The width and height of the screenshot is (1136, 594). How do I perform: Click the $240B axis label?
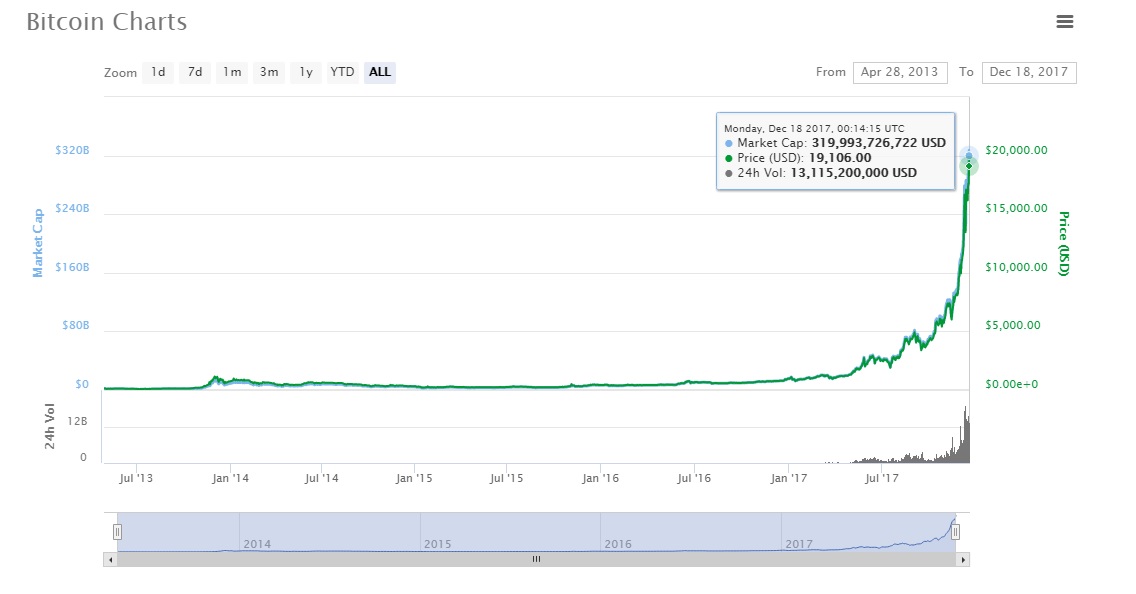point(72,209)
